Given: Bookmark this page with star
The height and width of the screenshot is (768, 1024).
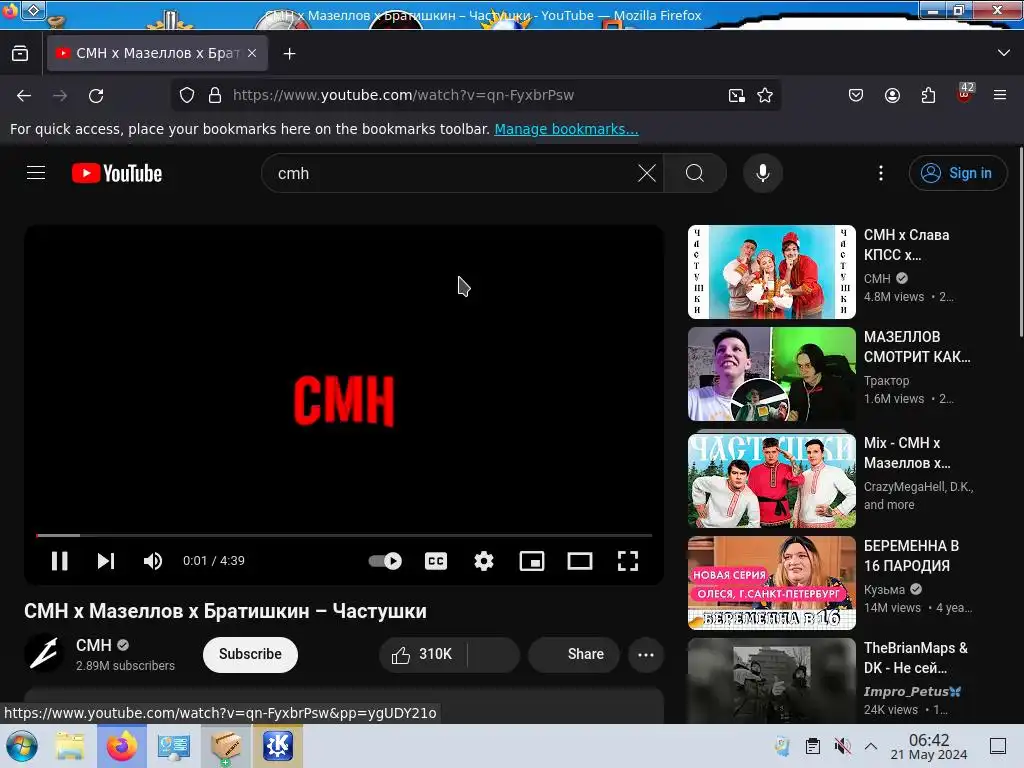Looking at the screenshot, I should pos(765,95).
